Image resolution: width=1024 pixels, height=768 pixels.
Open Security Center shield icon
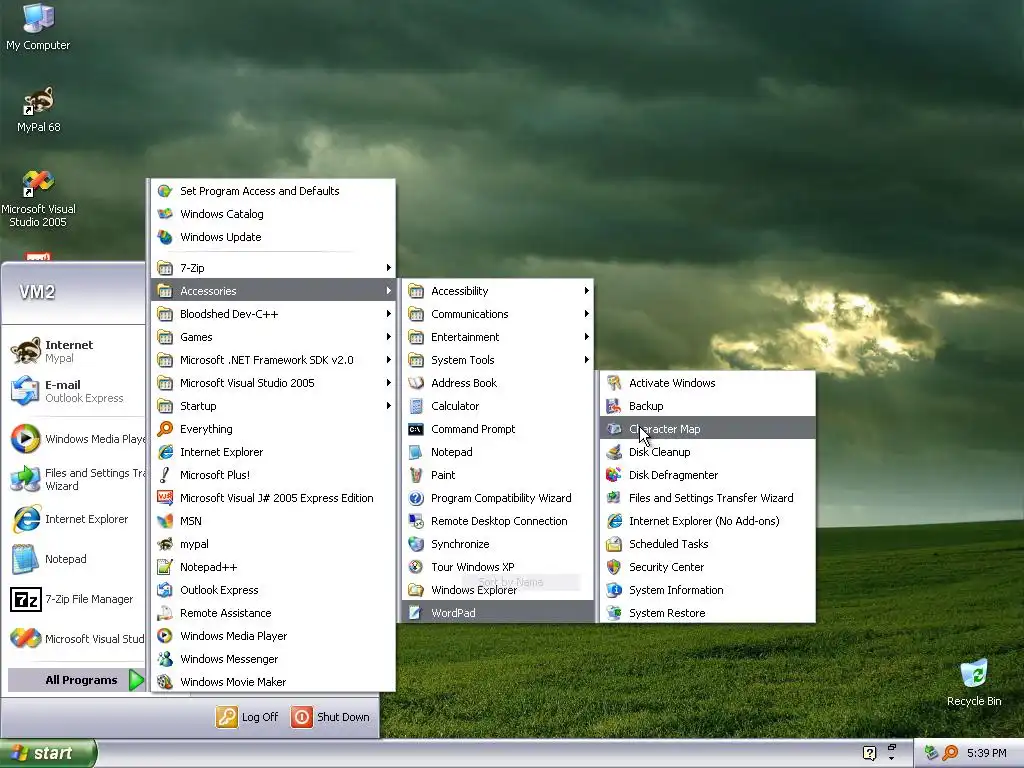coord(613,567)
